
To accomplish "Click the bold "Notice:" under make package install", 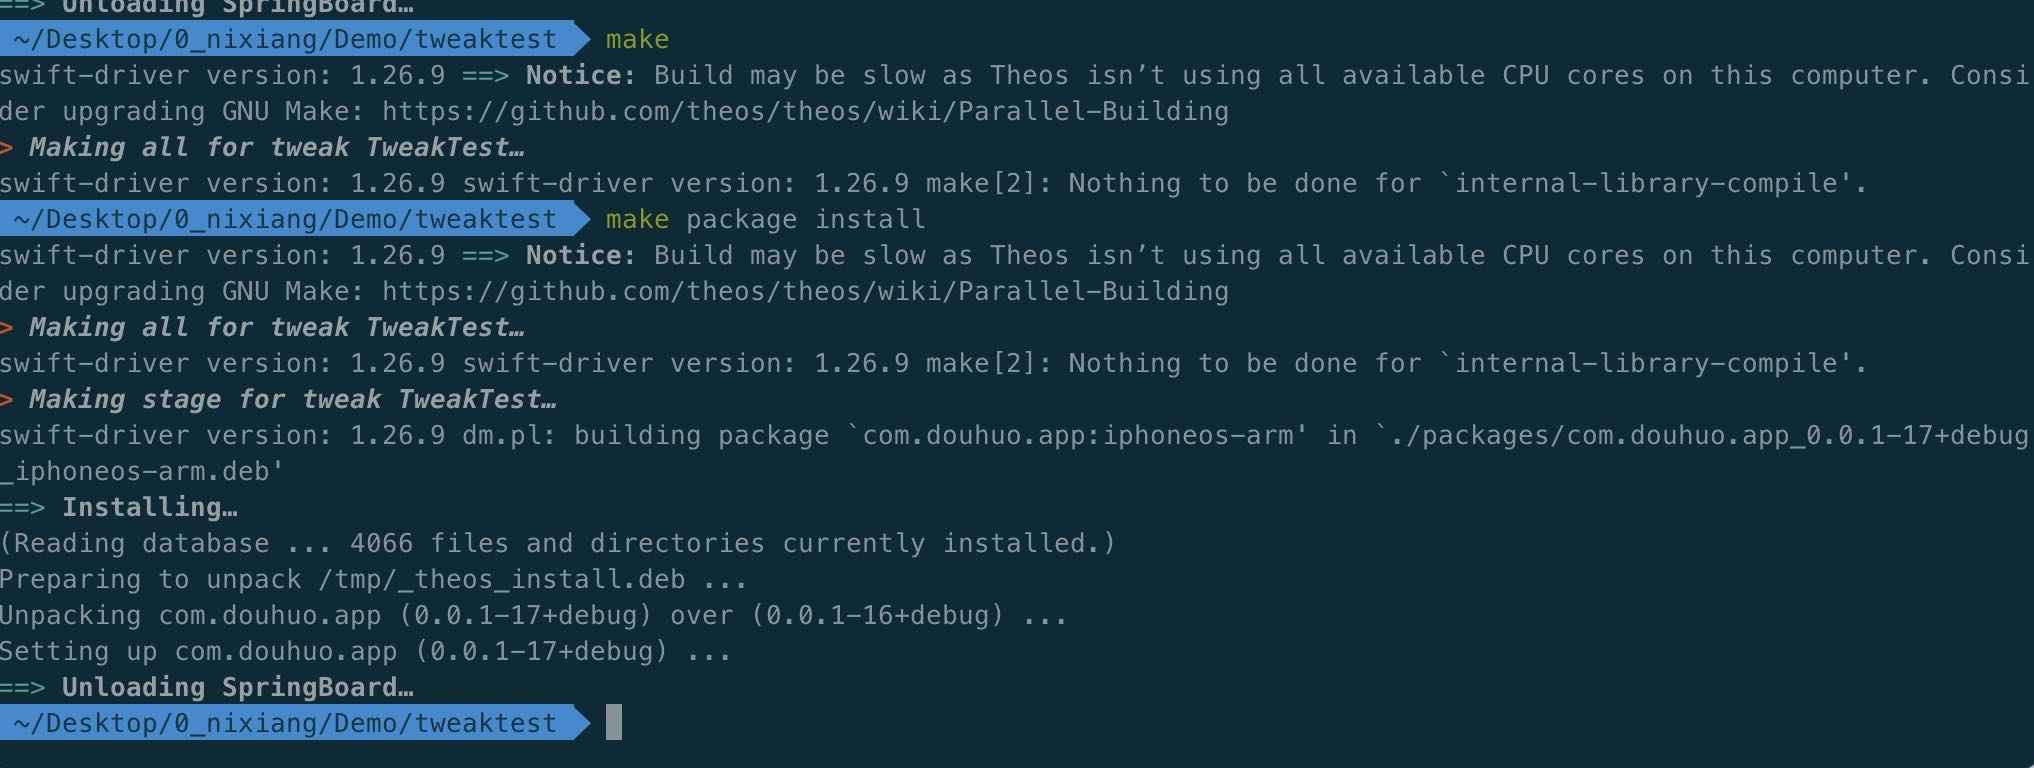I will click(x=581, y=255).
